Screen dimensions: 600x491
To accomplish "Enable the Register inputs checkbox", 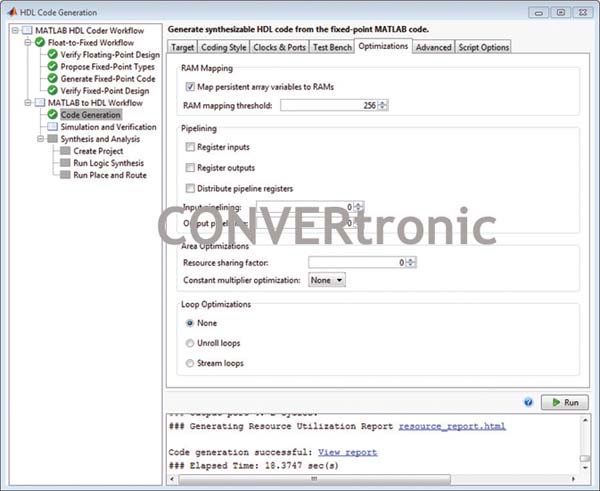I will tap(190, 147).
